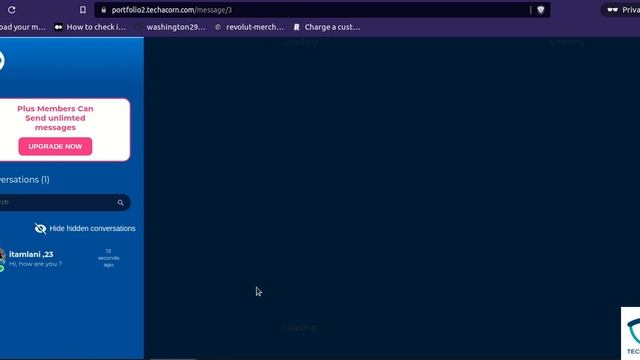The height and width of the screenshot is (360, 640).
Task: Open the 'Charge a cust...' bookmark
Action: 327,27
